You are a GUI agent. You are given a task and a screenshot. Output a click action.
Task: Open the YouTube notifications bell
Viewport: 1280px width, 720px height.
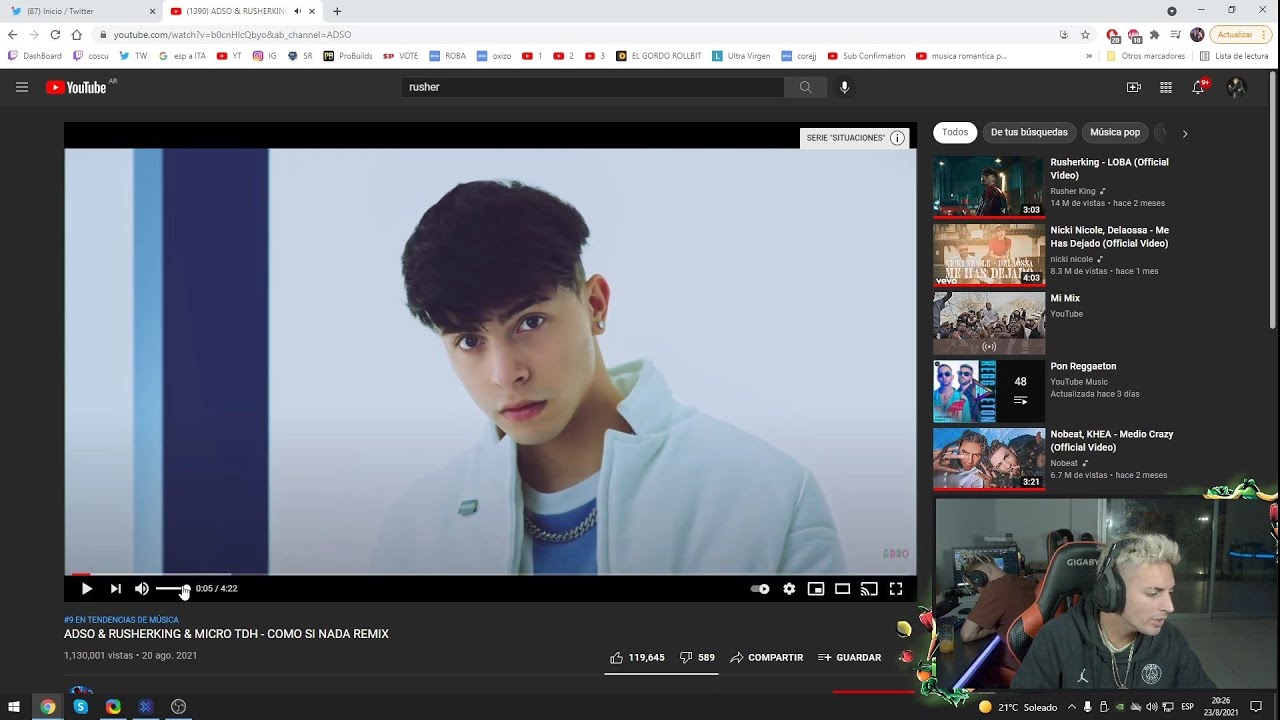pyautogui.click(x=1198, y=87)
